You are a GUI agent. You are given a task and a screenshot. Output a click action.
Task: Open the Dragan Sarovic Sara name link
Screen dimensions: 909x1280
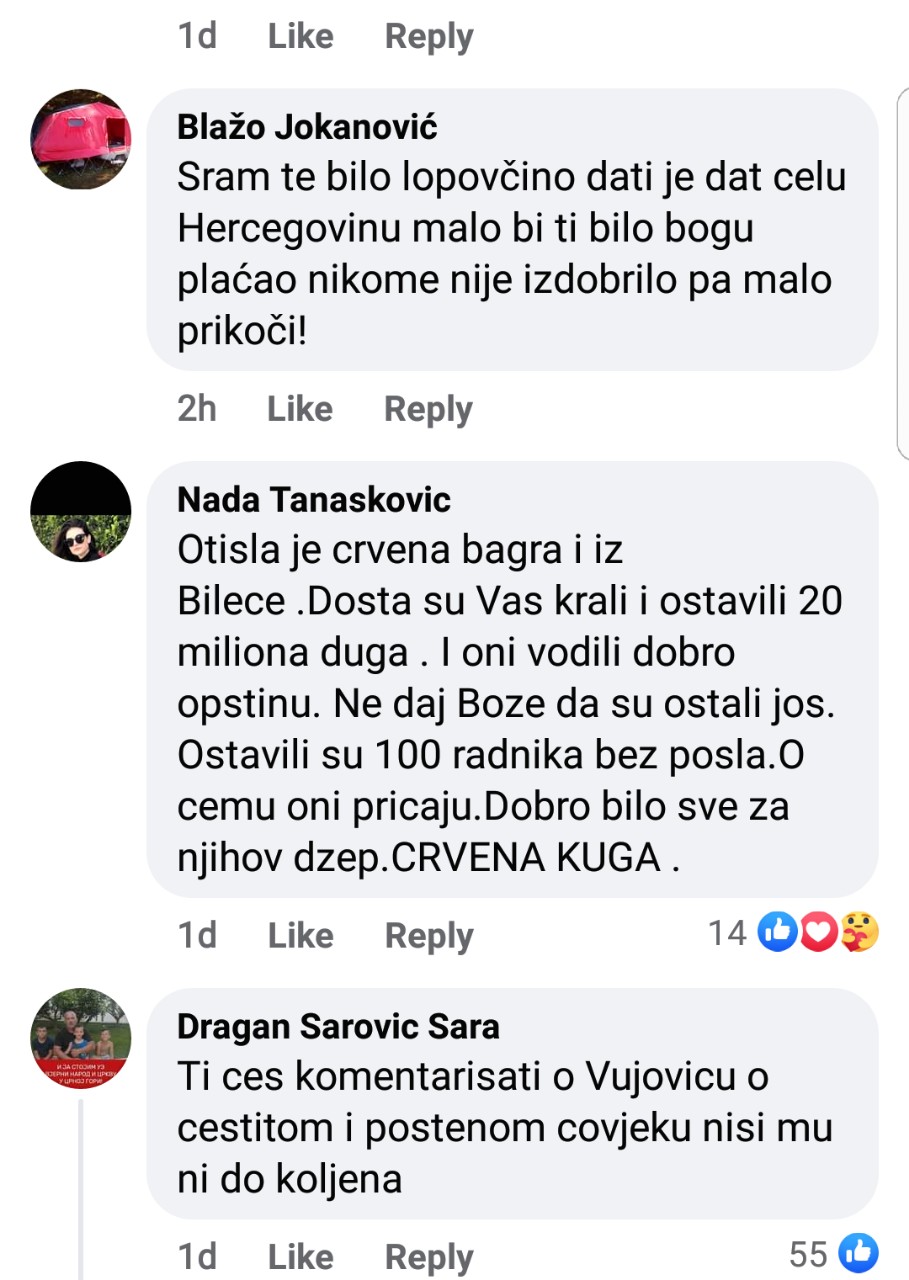[338, 1026]
